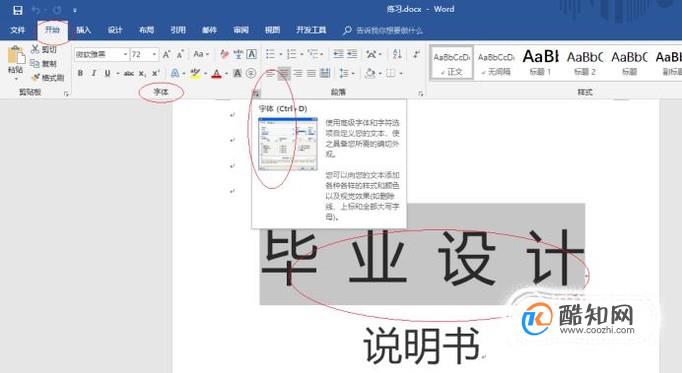Open the Font dialog launcher arrow
The height and width of the screenshot is (373, 682).
pyautogui.click(x=257, y=93)
